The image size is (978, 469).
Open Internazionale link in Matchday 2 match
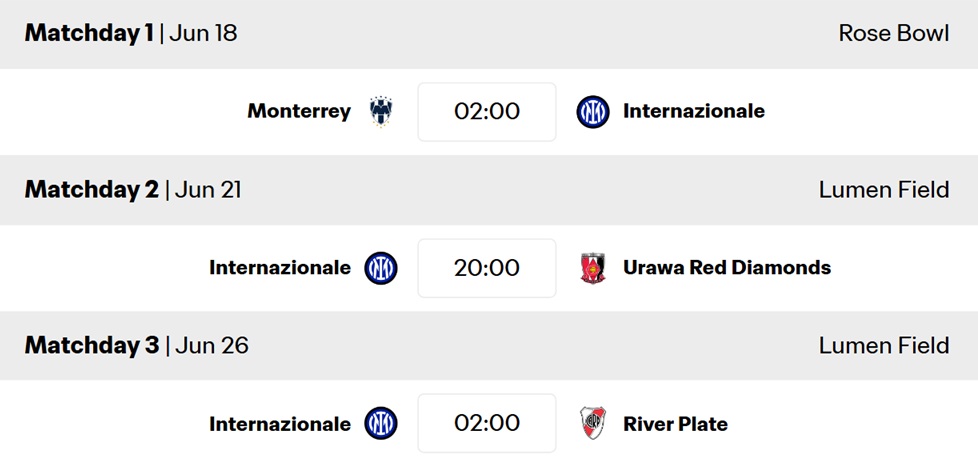[x=280, y=268]
